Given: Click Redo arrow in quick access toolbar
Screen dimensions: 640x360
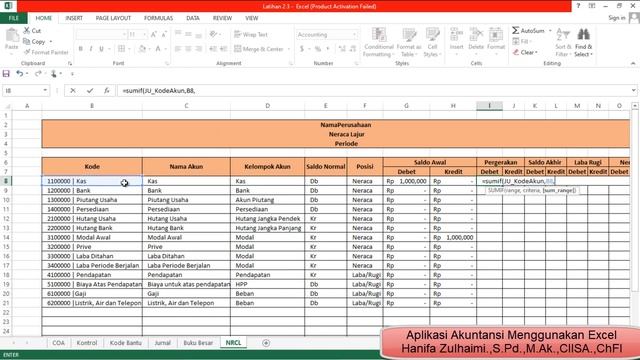Looking at the screenshot, I should (38, 74).
